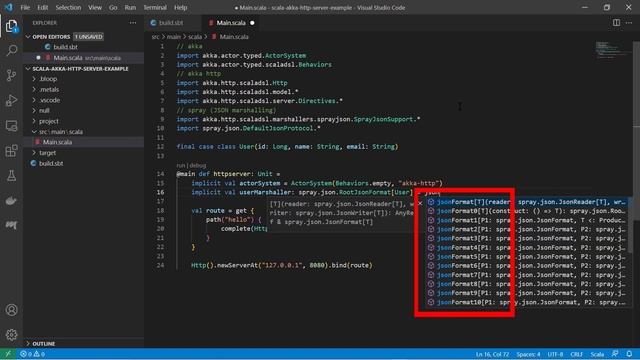
Task: Open editor More Actions ellipsis
Action: (629, 23)
